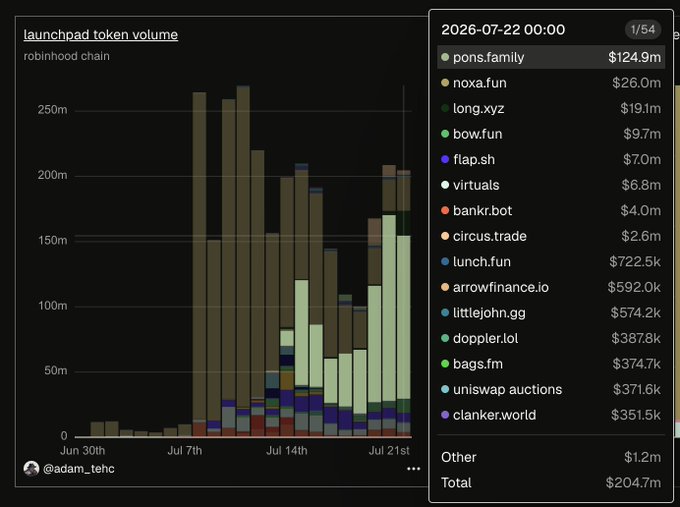Image resolution: width=680 pixels, height=507 pixels.
Task: Click the $26.0m noxa.fun value
Action: pyautogui.click(x=637, y=83)
